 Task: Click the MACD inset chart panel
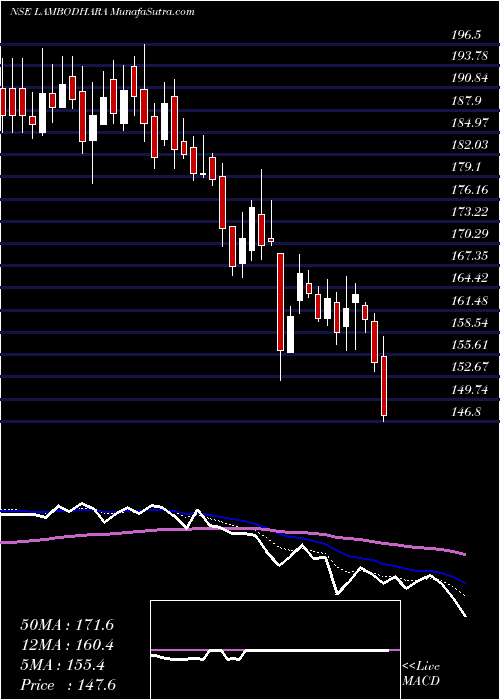(x=275, y=650)
